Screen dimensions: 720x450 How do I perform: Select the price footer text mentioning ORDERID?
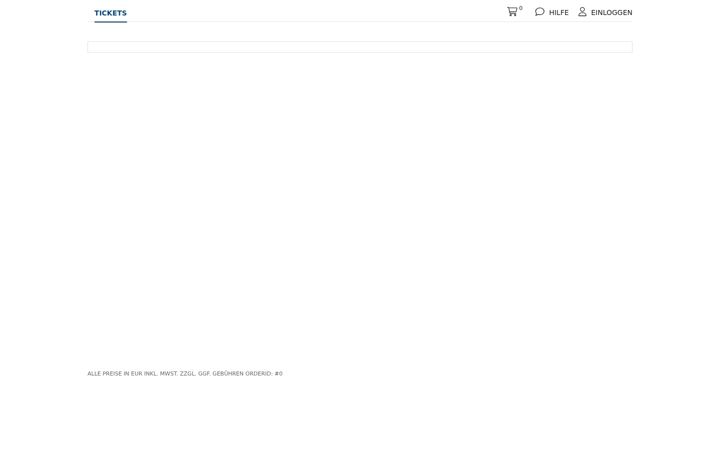click(x=185, y=374)
